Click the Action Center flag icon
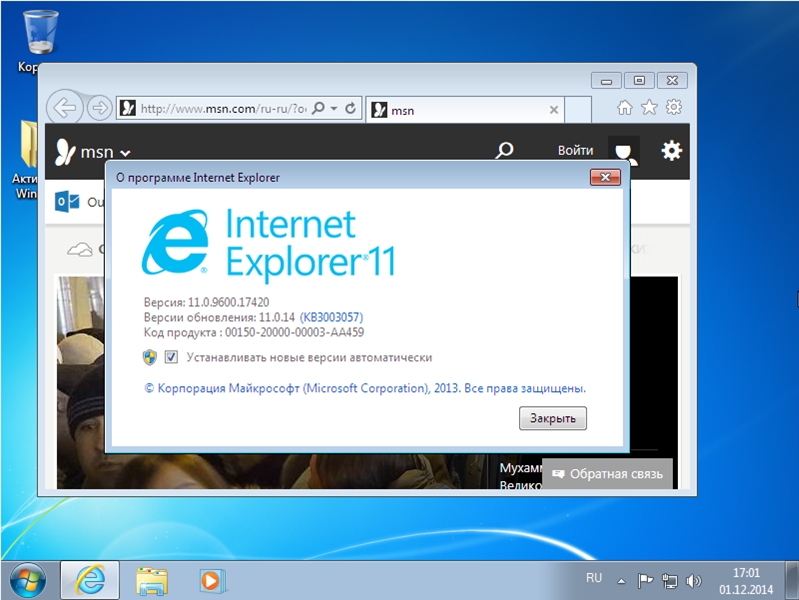This screenshot has height=600, width=799. coord(645,580)
